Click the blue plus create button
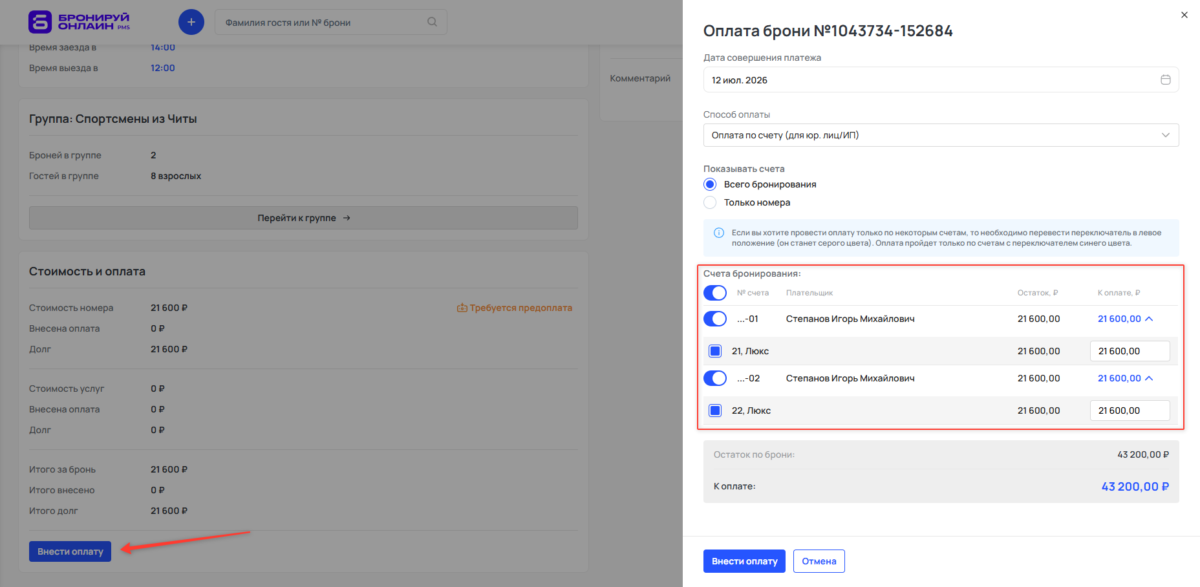Image resolution: width=1200 pixels, height=587 pixels. click(x=191, y=22)
